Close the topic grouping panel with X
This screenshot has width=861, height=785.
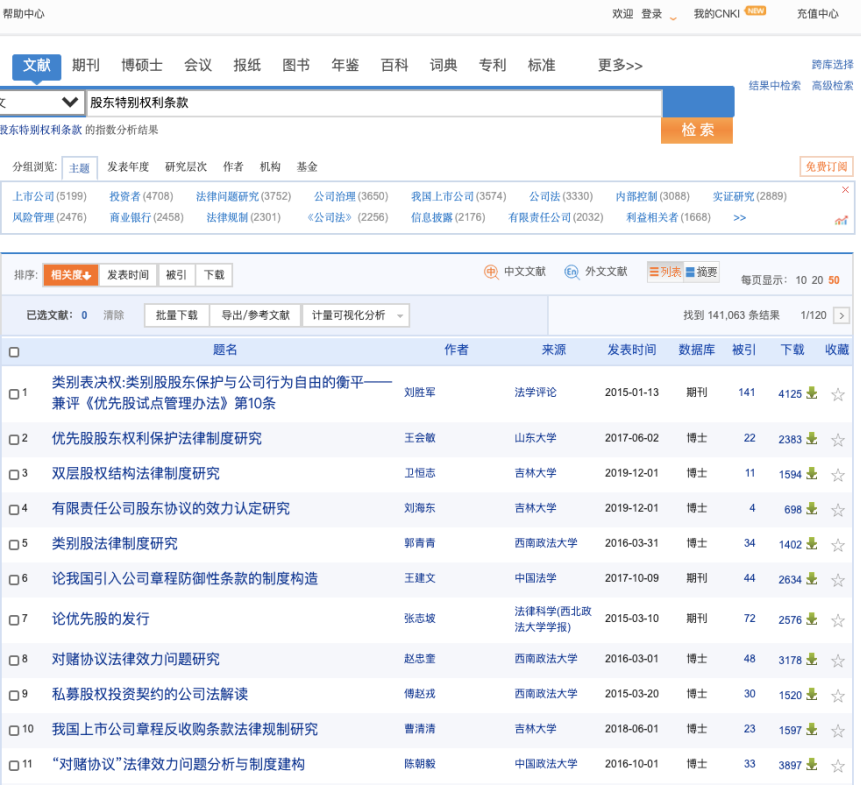click(x=845, y=190)
